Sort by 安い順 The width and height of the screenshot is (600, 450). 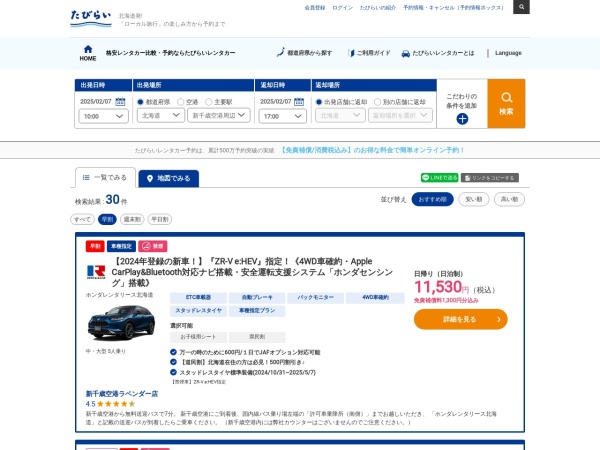pos(474,199)
